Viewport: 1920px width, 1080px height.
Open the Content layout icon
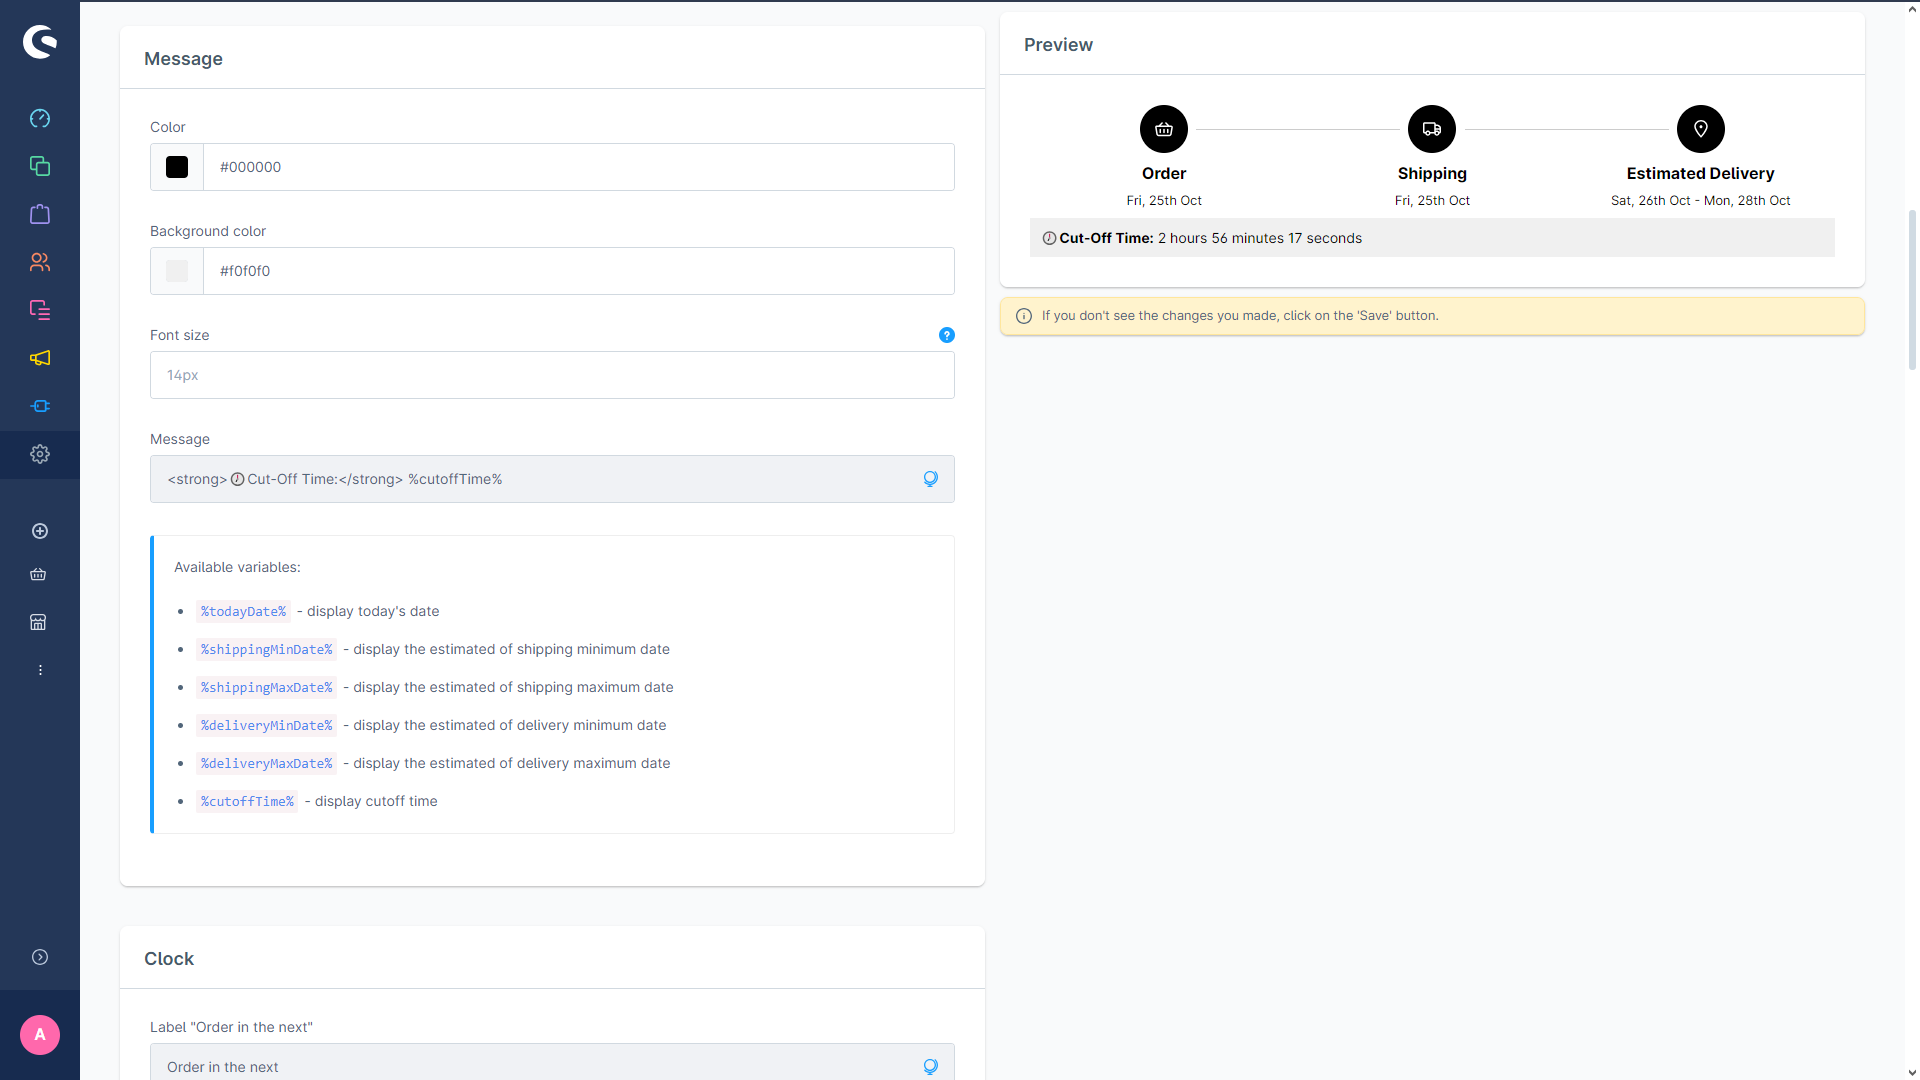40,310
